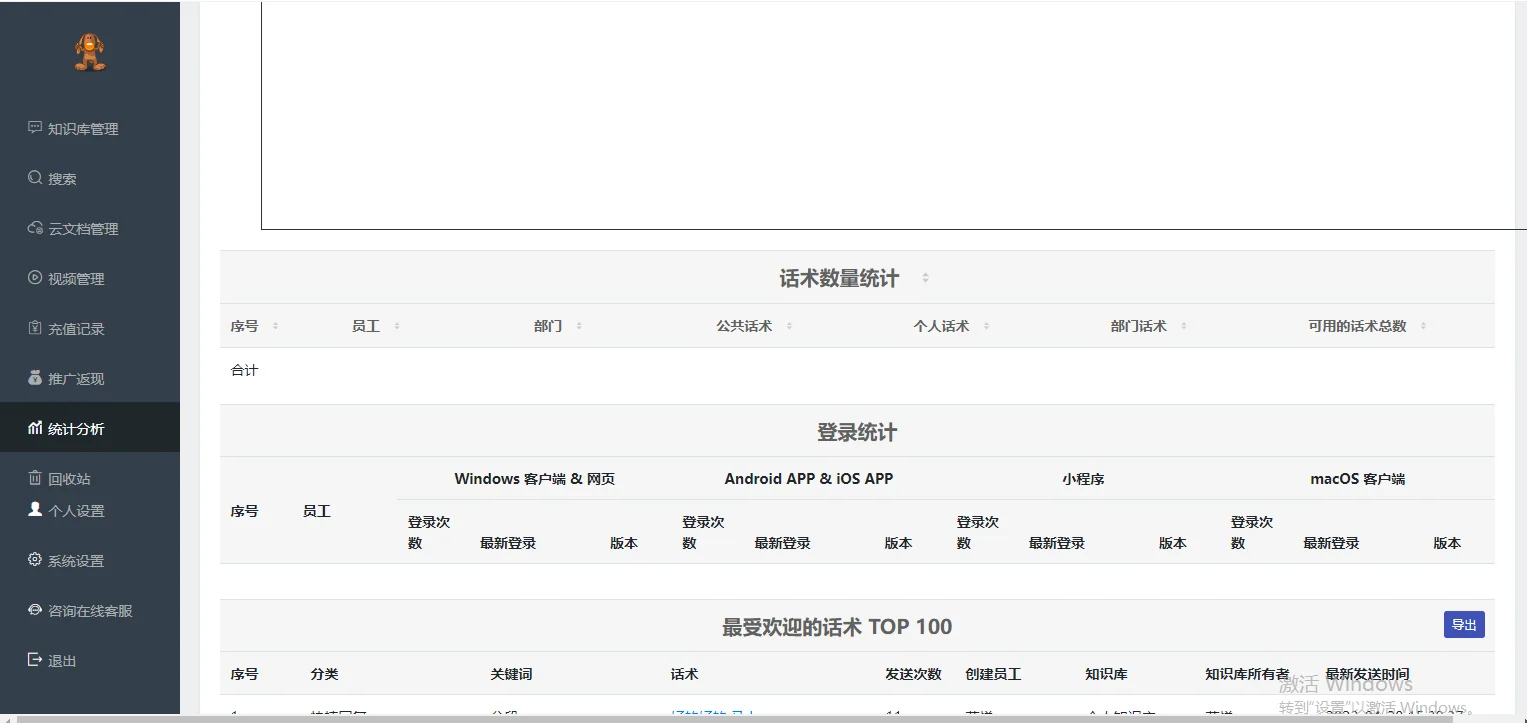Click the macOS 客户端 column header
Viewport: 1527px width, 723px height.
(1358, 479)
